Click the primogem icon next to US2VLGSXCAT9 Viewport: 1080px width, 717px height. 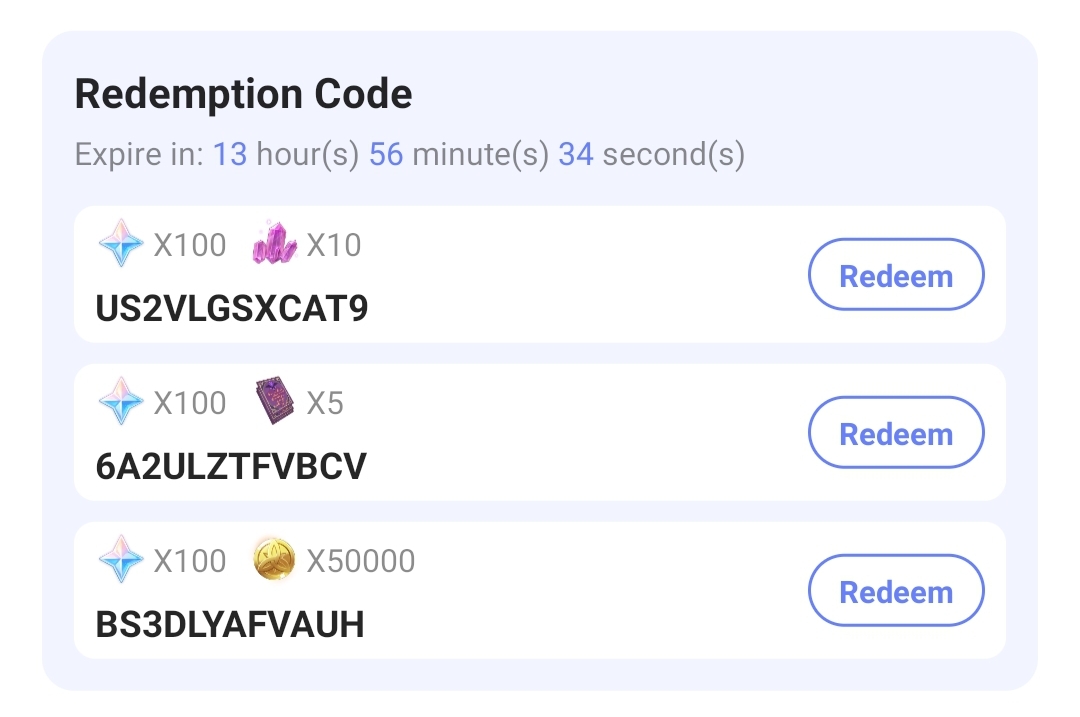(x=121, y=243)
